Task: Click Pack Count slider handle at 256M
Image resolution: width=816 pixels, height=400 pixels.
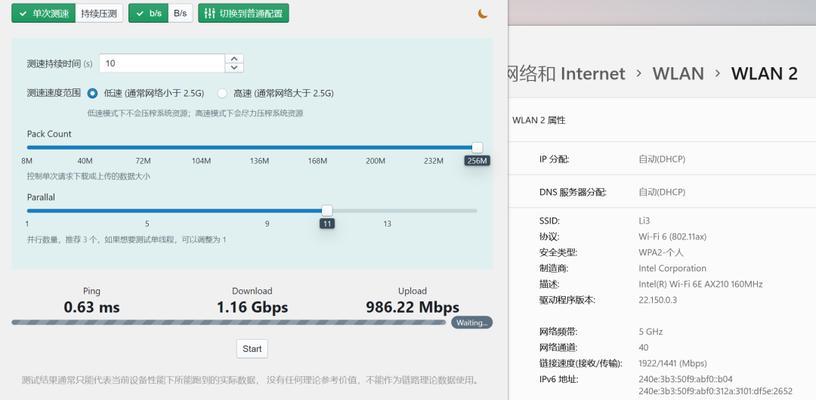Action: click(477, 148)
